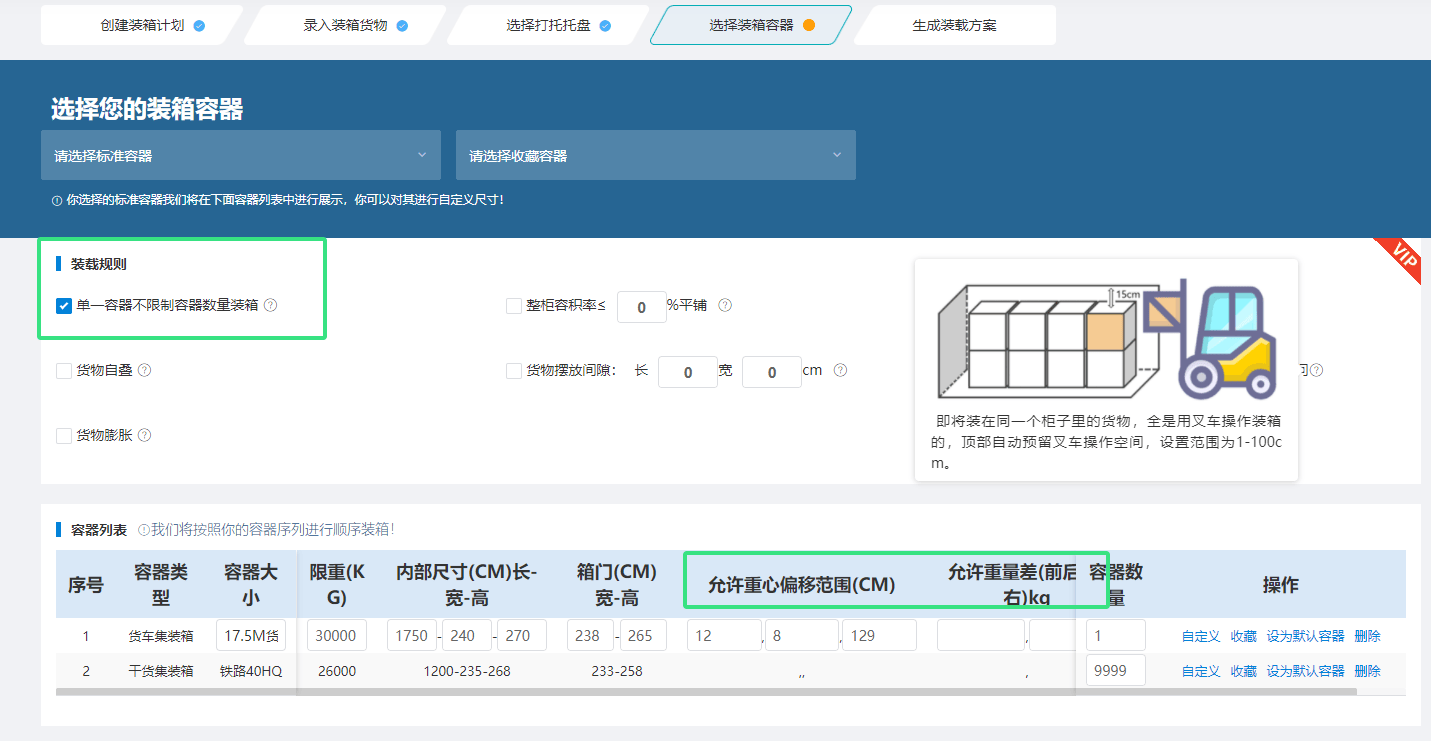Viewport: 1431px width, 741px height.
Task: Click 设为默认容器 for the 货车集装箱 row
Action: coord(1306,636)
